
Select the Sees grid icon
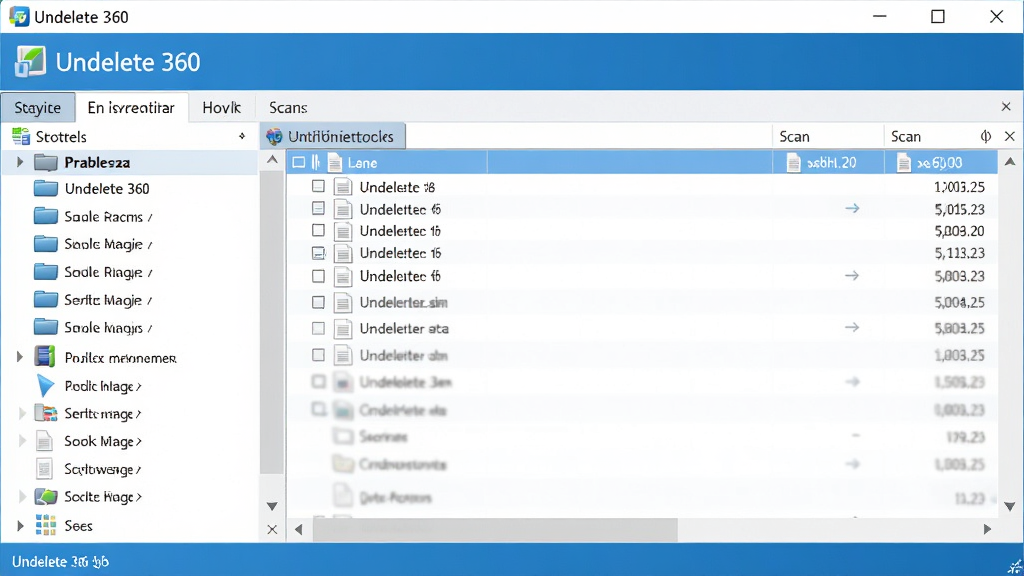[x=46, y=525]
